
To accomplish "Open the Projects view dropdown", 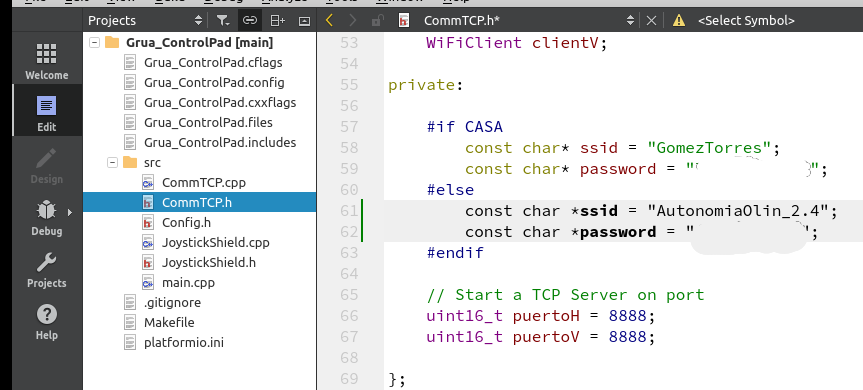I will tap(146, 21).
